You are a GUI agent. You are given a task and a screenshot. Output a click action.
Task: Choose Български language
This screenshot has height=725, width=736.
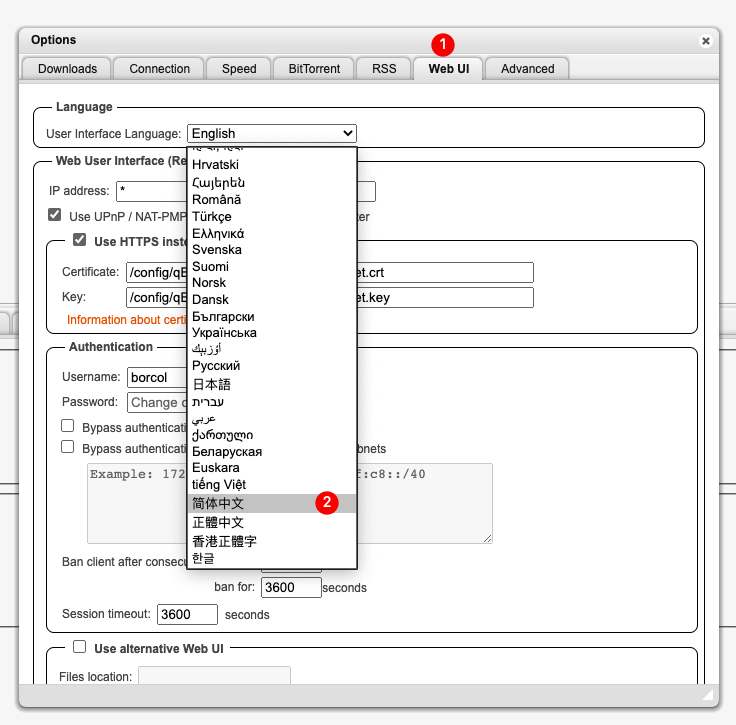point(272,316)
